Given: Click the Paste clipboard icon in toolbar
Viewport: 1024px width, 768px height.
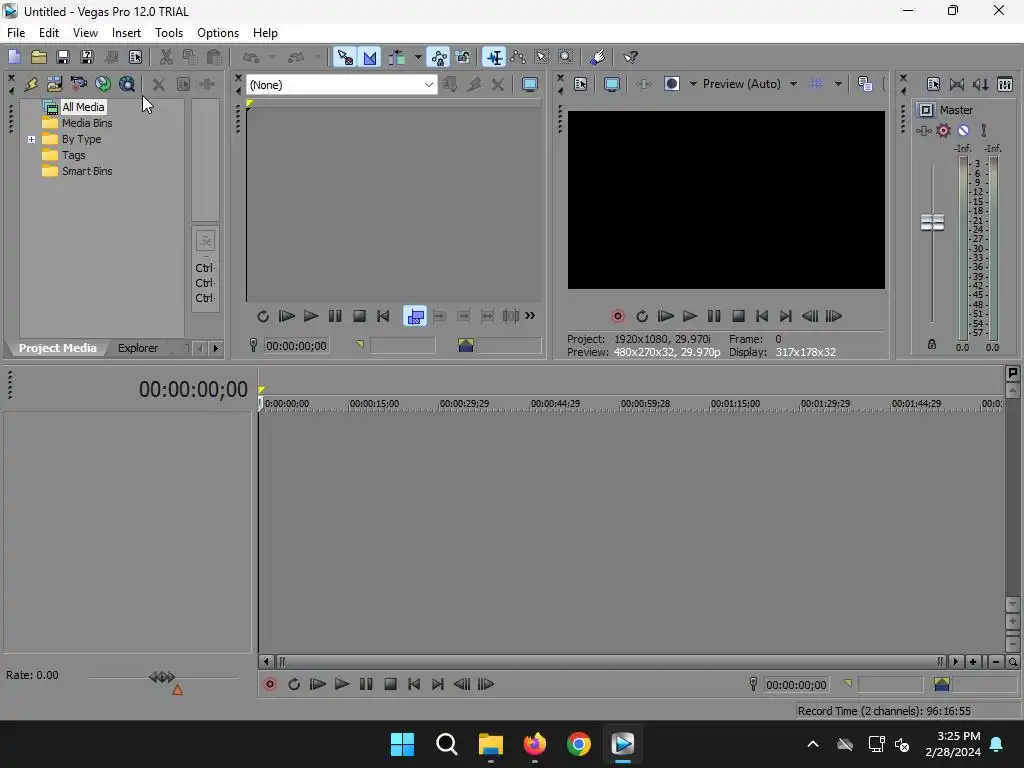Looking at the screenshot, I should click(x=214, y=57).
